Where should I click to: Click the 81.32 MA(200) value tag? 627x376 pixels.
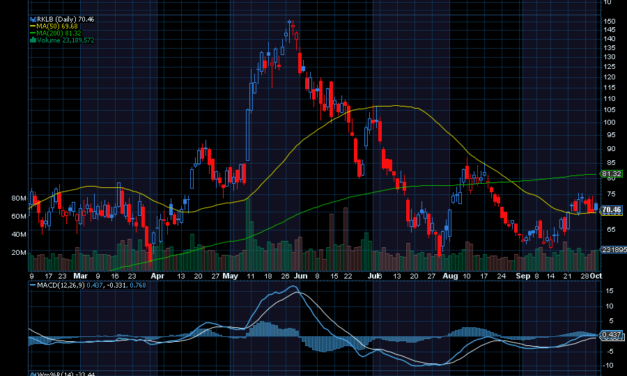(x=611, y=174)
